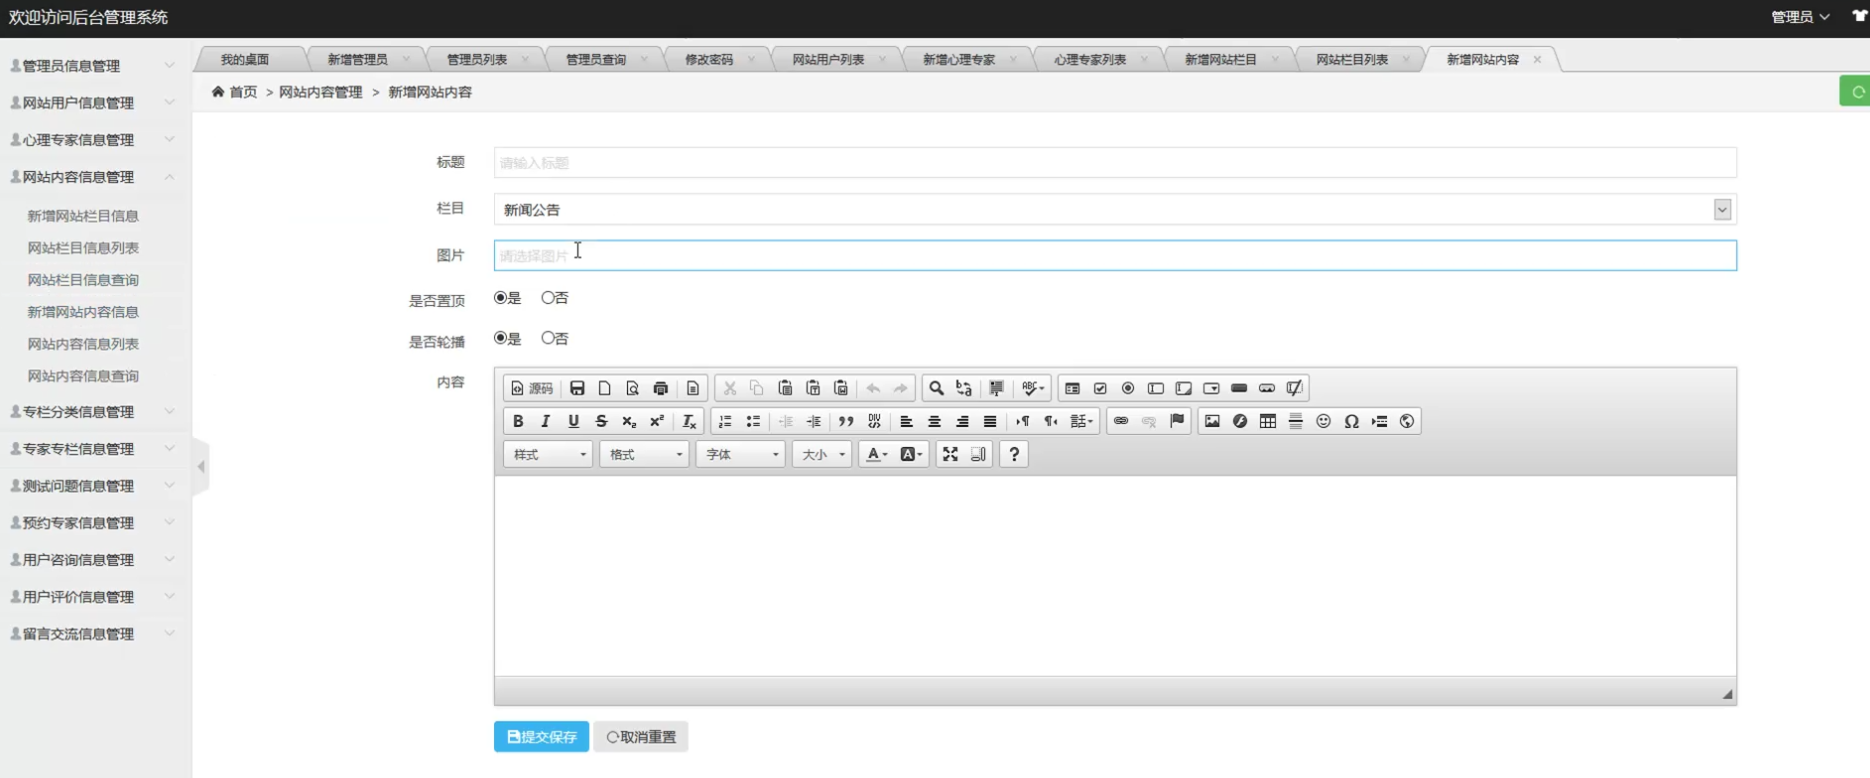Click the editor save (floppy disk) icon
1870x778 pixels.
[577, 388]
